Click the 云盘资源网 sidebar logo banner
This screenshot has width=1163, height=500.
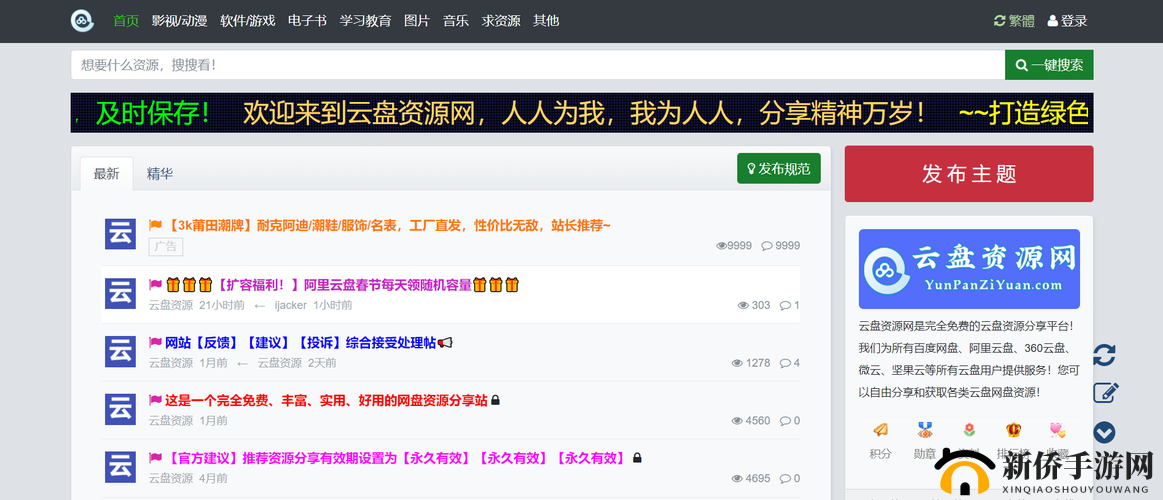point(969,269)
